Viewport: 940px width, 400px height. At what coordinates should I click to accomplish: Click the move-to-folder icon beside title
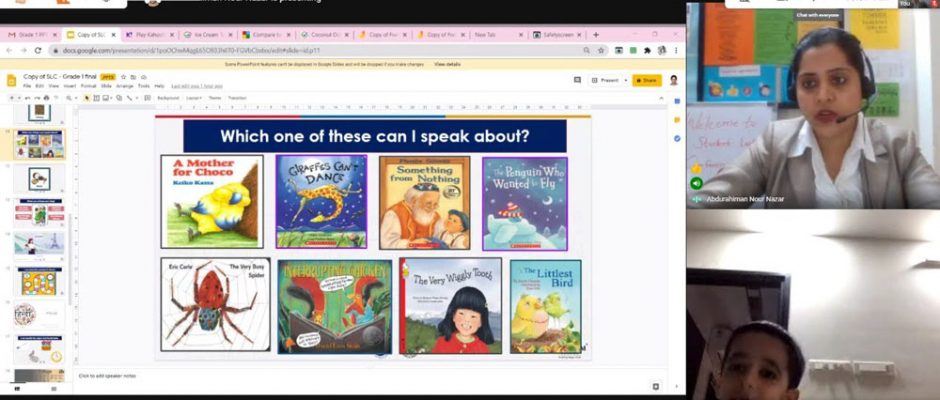tap(133, 77)
